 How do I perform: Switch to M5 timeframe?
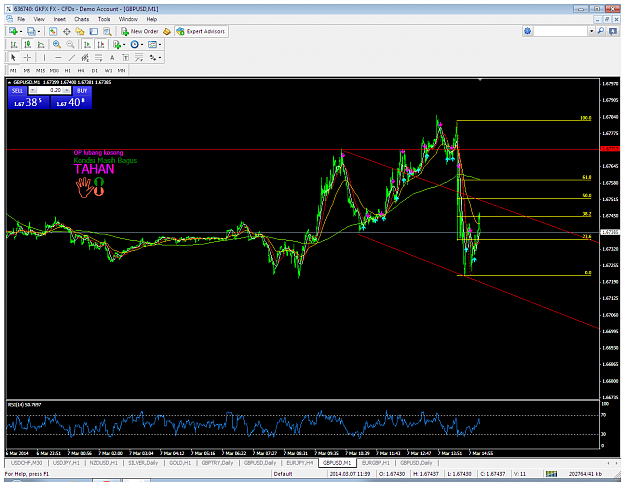pyautogui.click(x=27, y=71)
